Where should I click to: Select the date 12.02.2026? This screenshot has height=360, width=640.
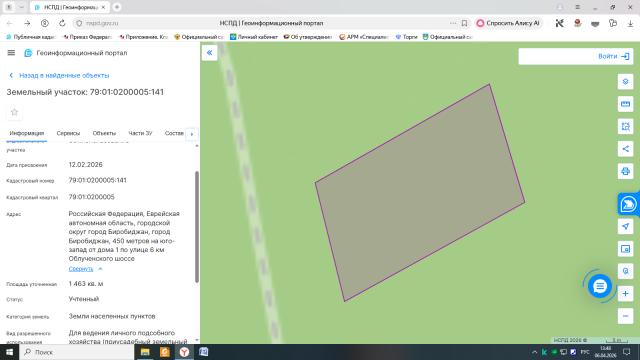click(x=85, y=165)
